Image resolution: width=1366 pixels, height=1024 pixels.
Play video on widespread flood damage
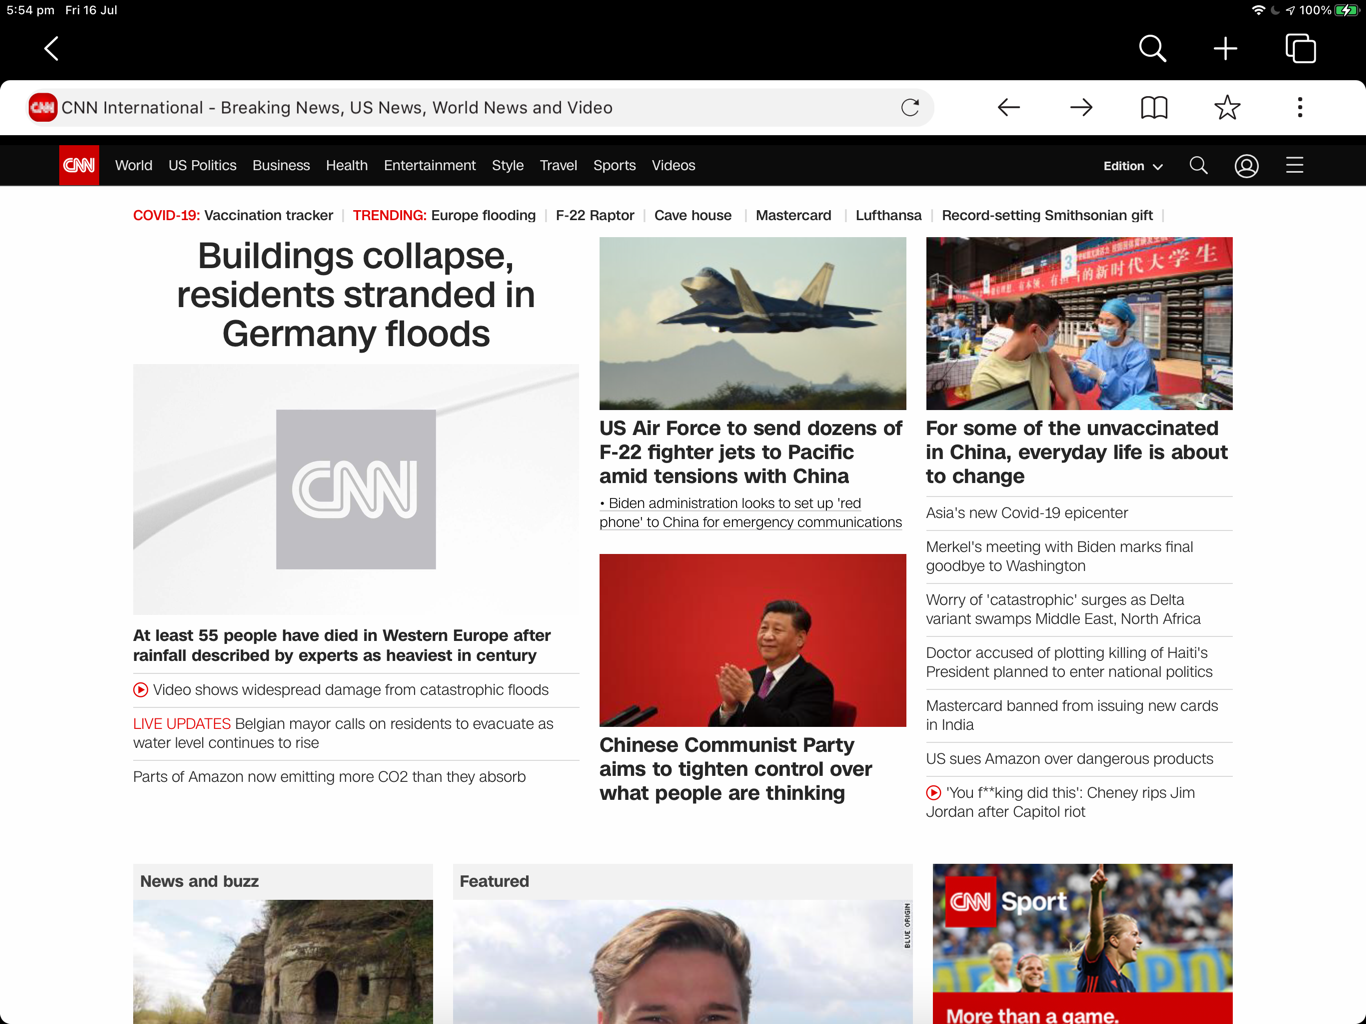click(x=350, y=690)
